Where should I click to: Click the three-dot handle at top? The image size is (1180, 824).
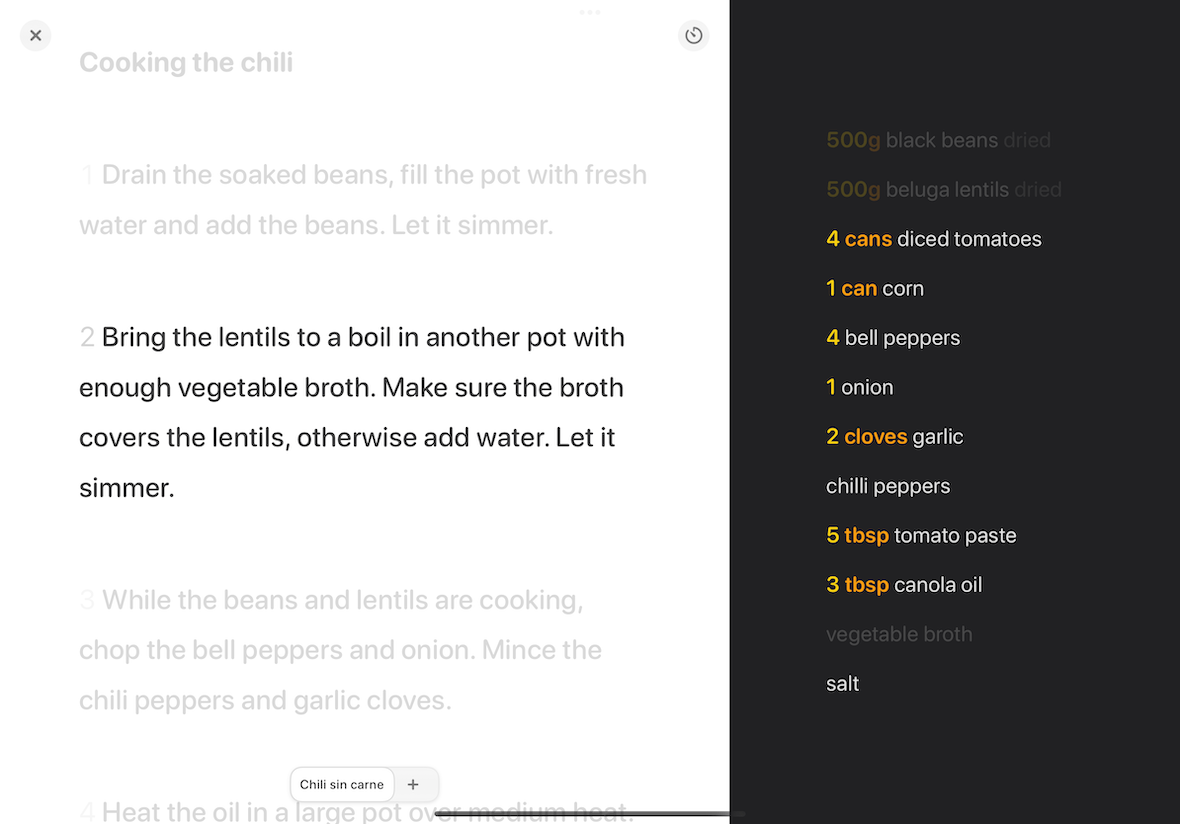[590, 13]
